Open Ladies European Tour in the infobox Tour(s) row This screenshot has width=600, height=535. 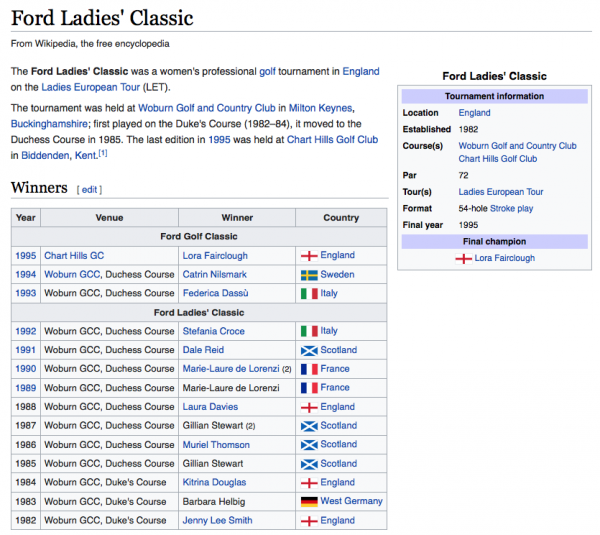(x=501, y=192)
